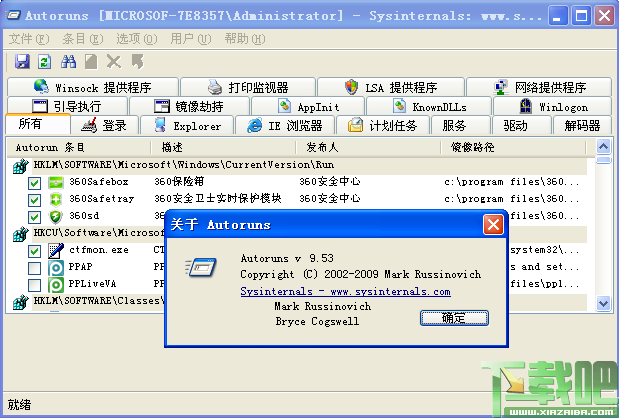
Task: Open the 条目(E) menu
Action: [x=83, y=39]
